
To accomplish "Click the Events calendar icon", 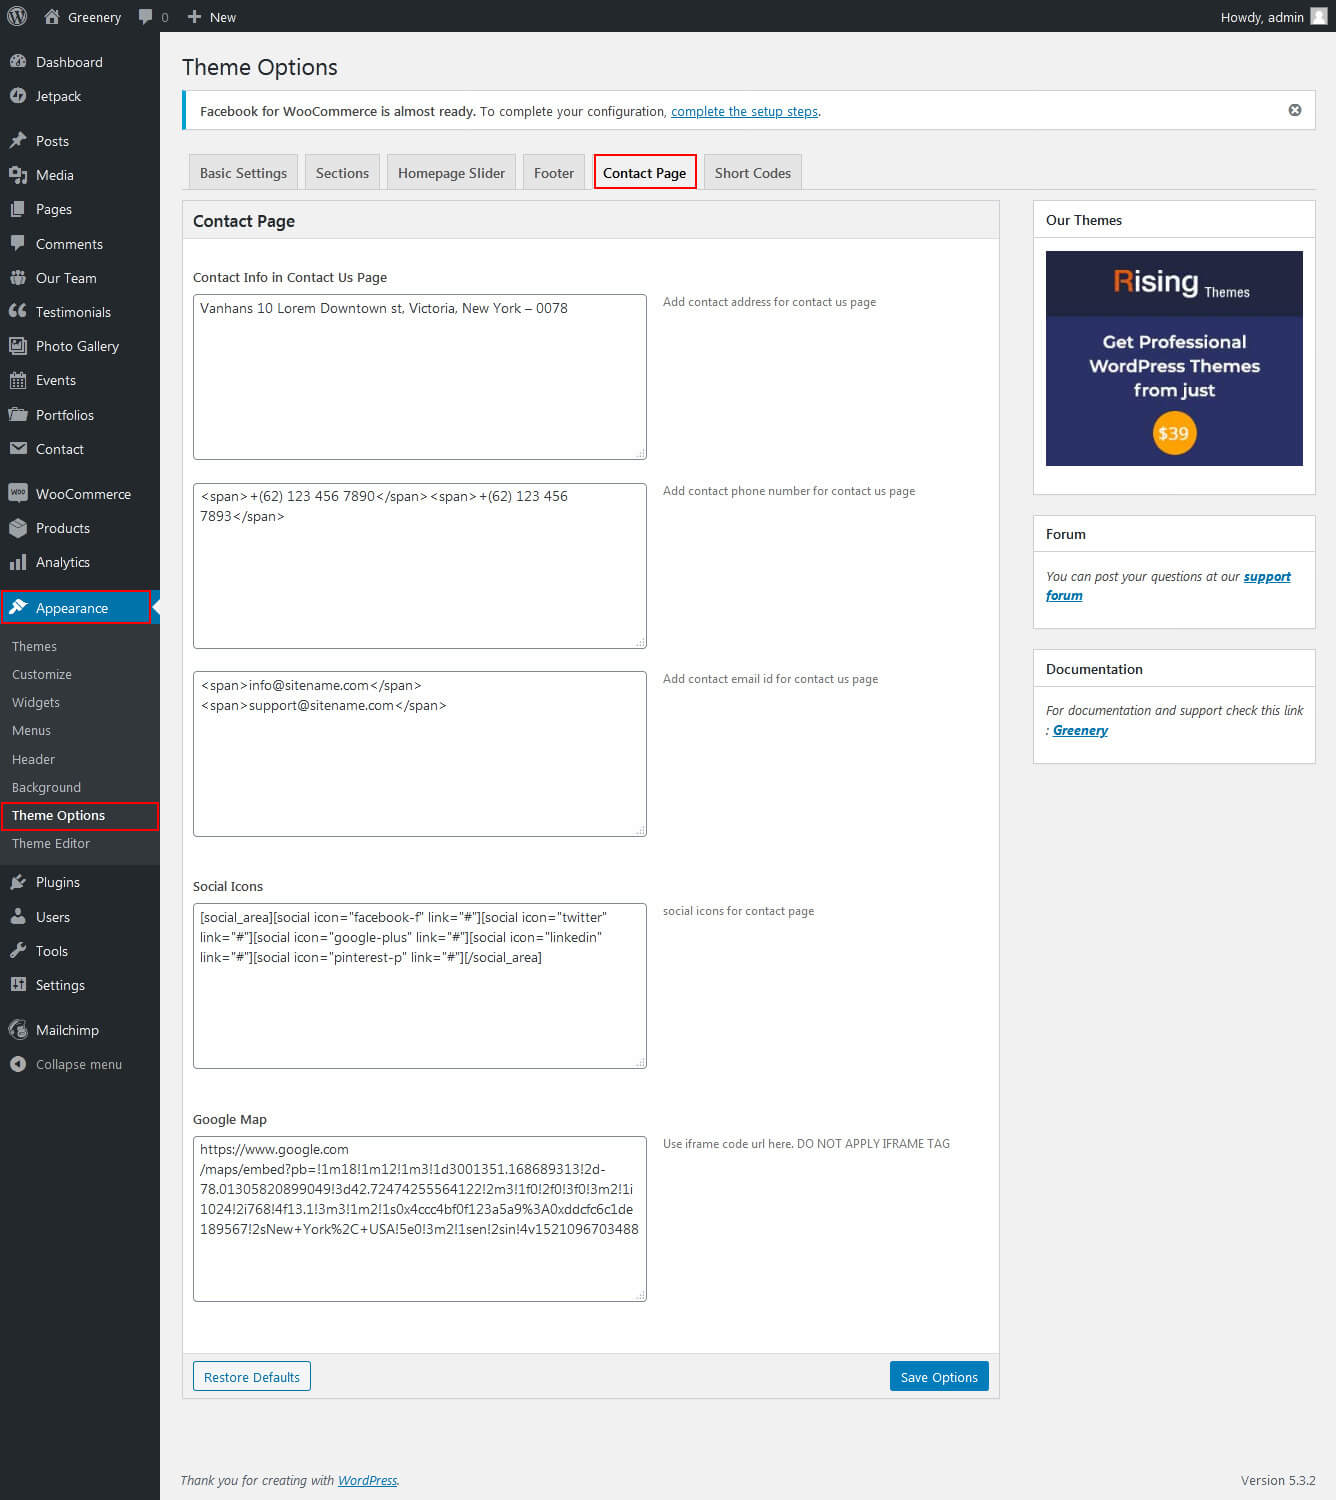I will [x=18, y=380].
